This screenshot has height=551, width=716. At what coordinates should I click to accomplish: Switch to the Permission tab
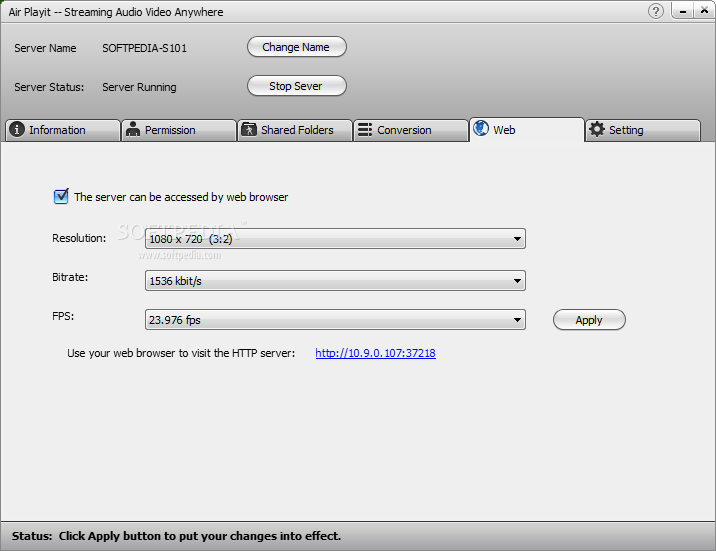pyautogui.click(x=179, y=131)
